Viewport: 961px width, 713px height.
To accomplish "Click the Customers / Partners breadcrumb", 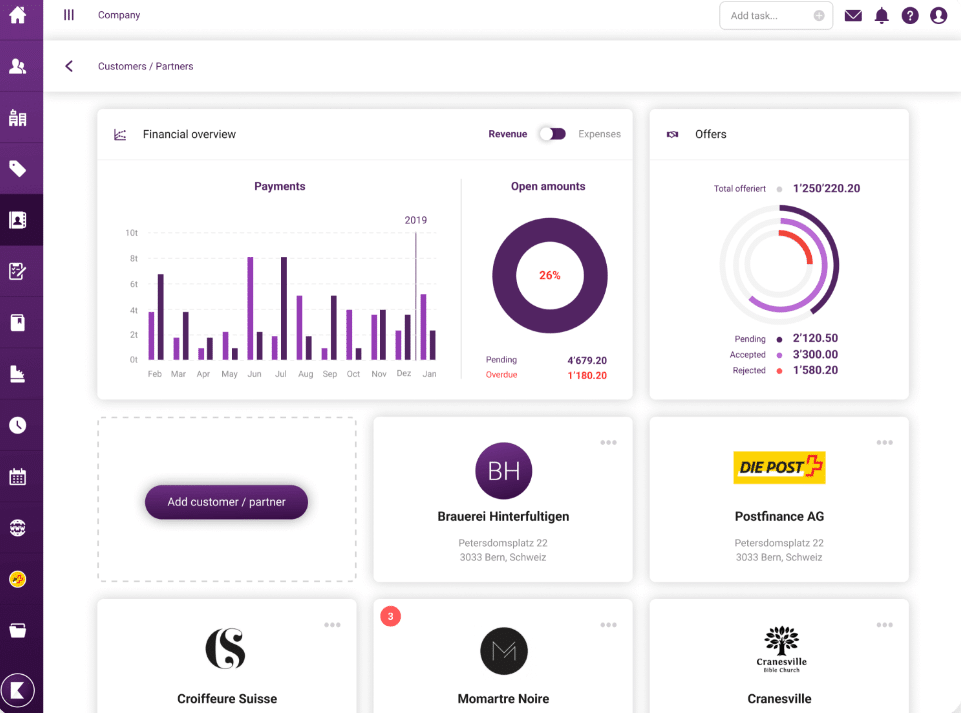I will (145, 66).
